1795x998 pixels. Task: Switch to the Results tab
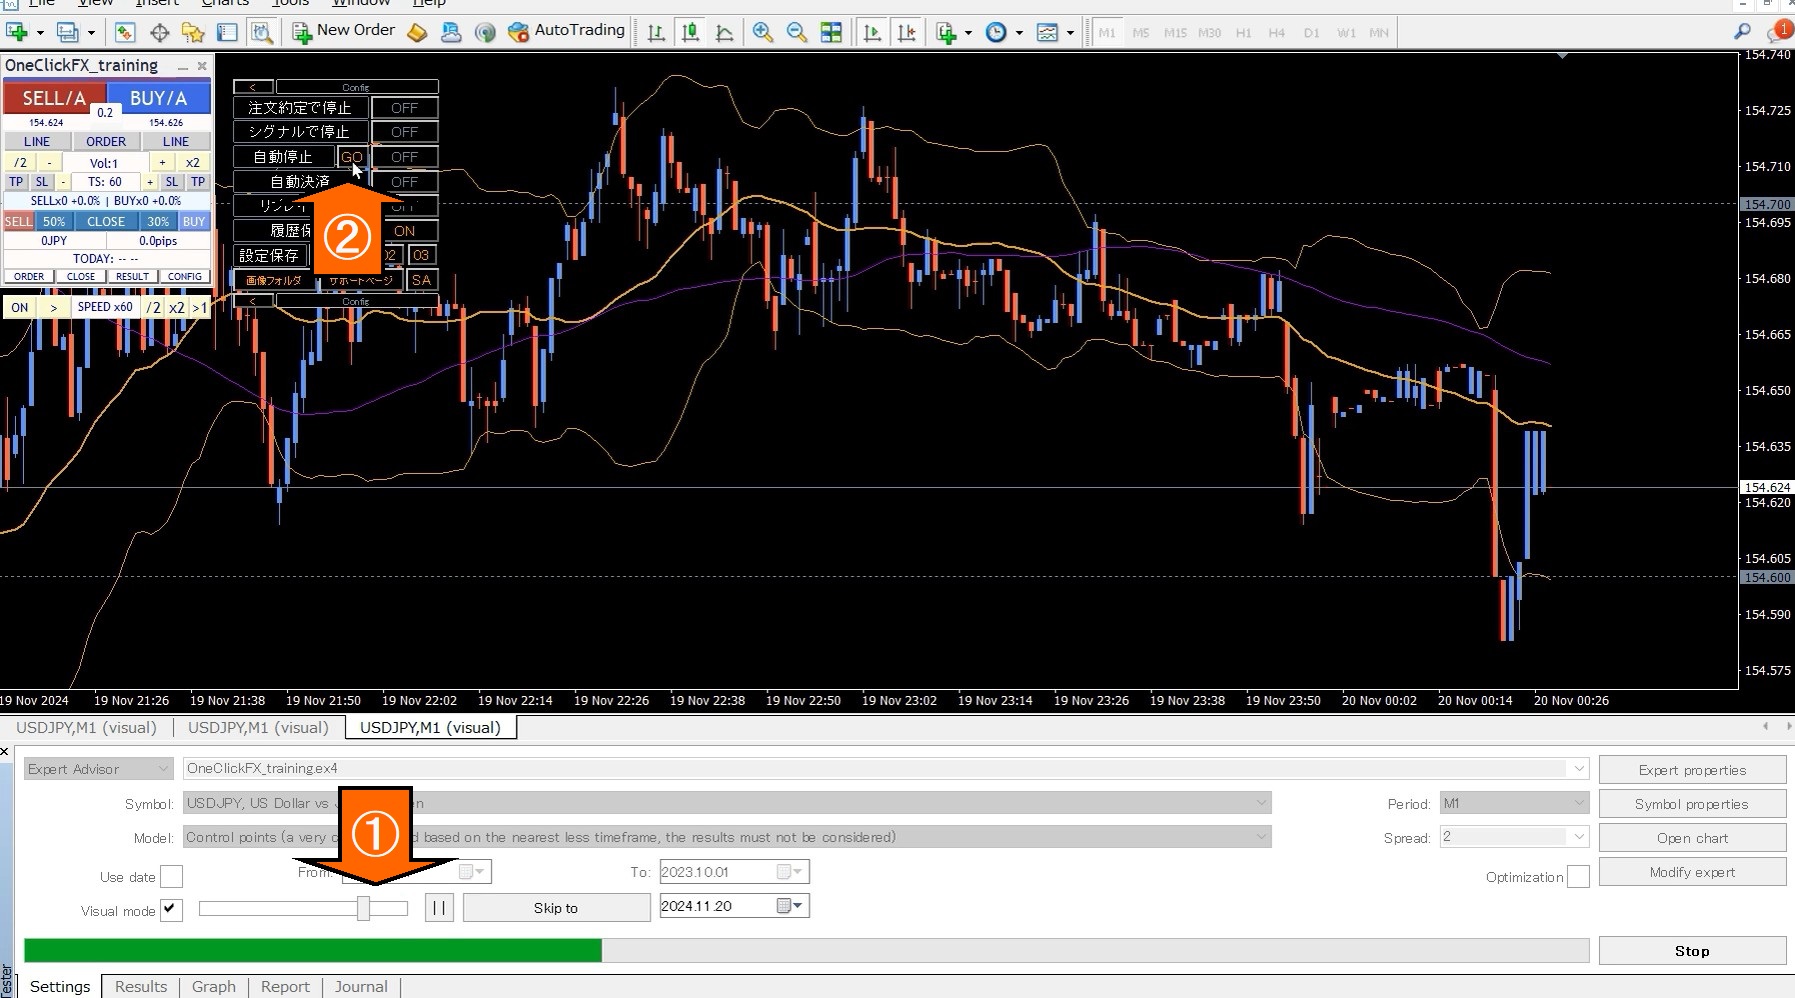tap(141, 986)
